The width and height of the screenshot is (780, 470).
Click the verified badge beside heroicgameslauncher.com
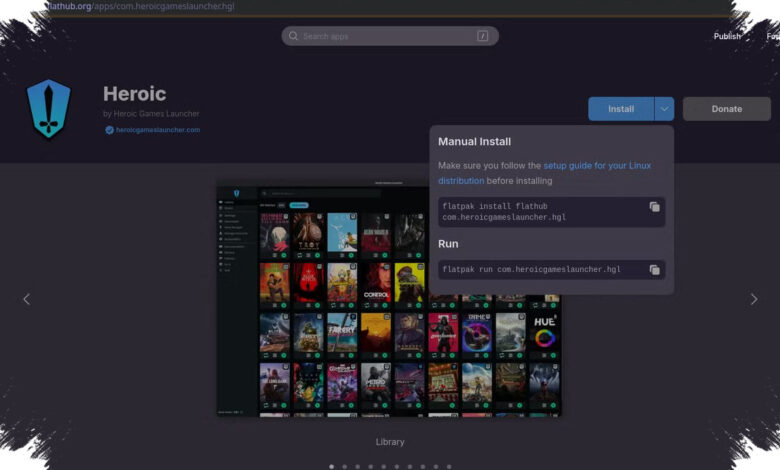tap(109, 130)
